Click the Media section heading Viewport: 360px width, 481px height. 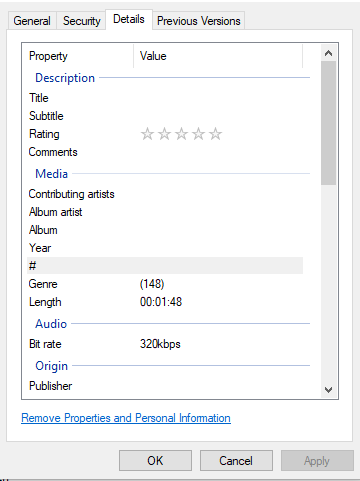click(x=52, y=174)
